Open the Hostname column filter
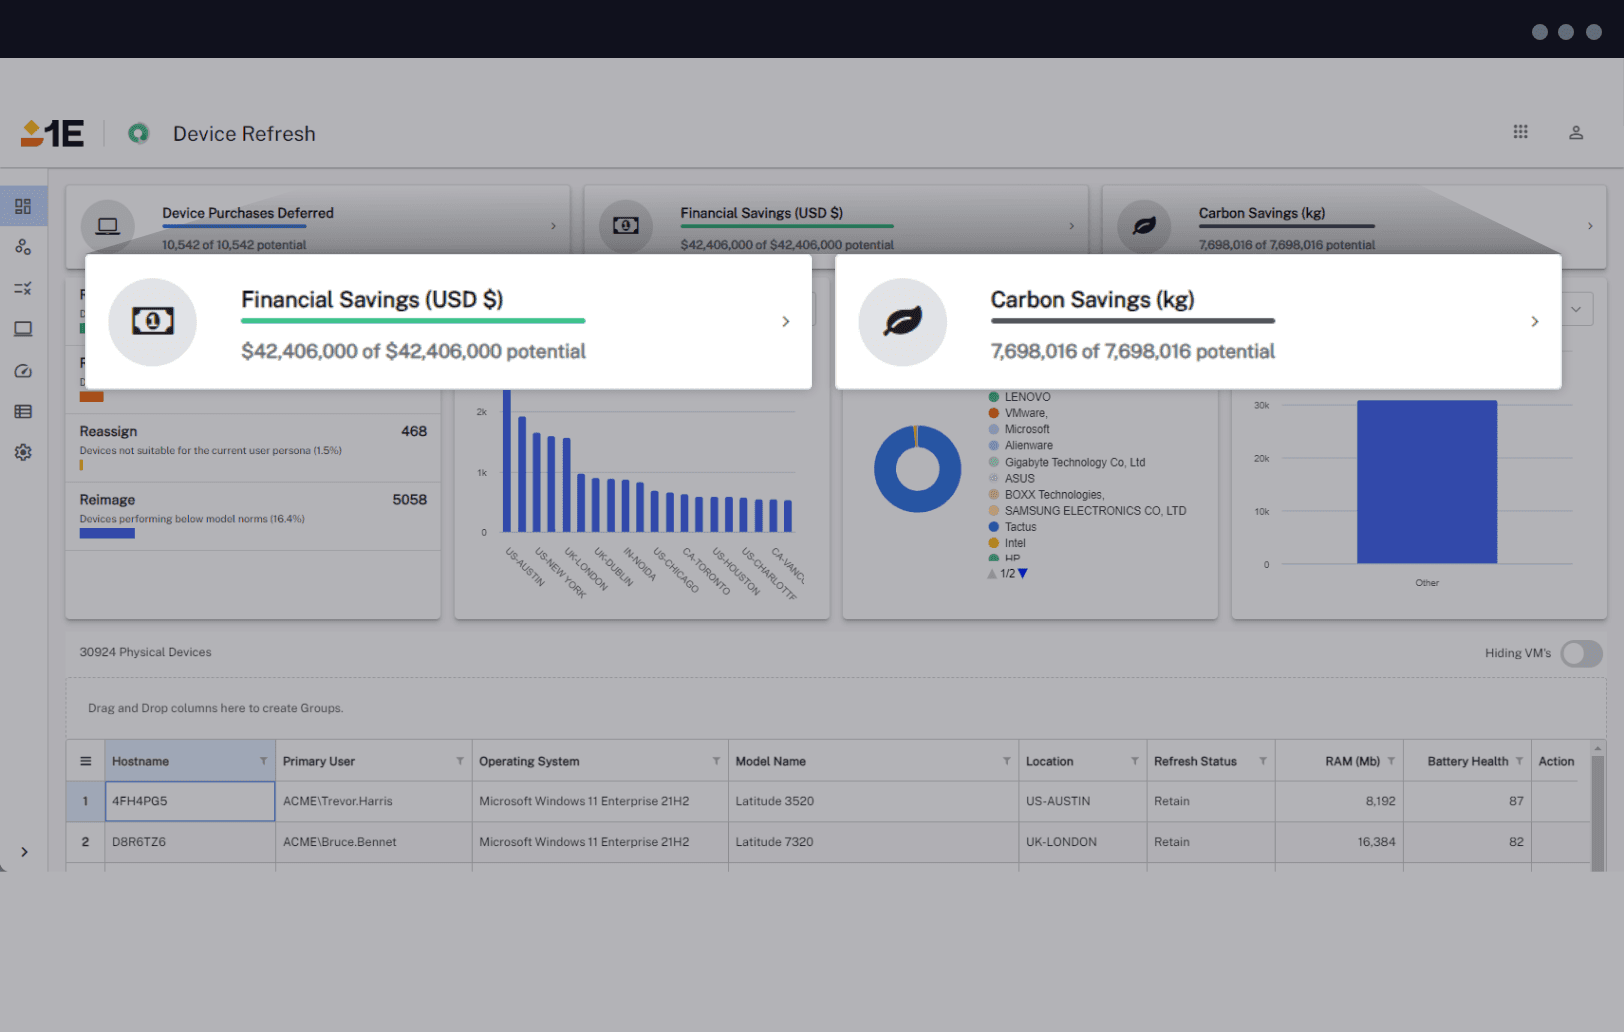Screen dimensions: 1624x1032 point(264,760)
